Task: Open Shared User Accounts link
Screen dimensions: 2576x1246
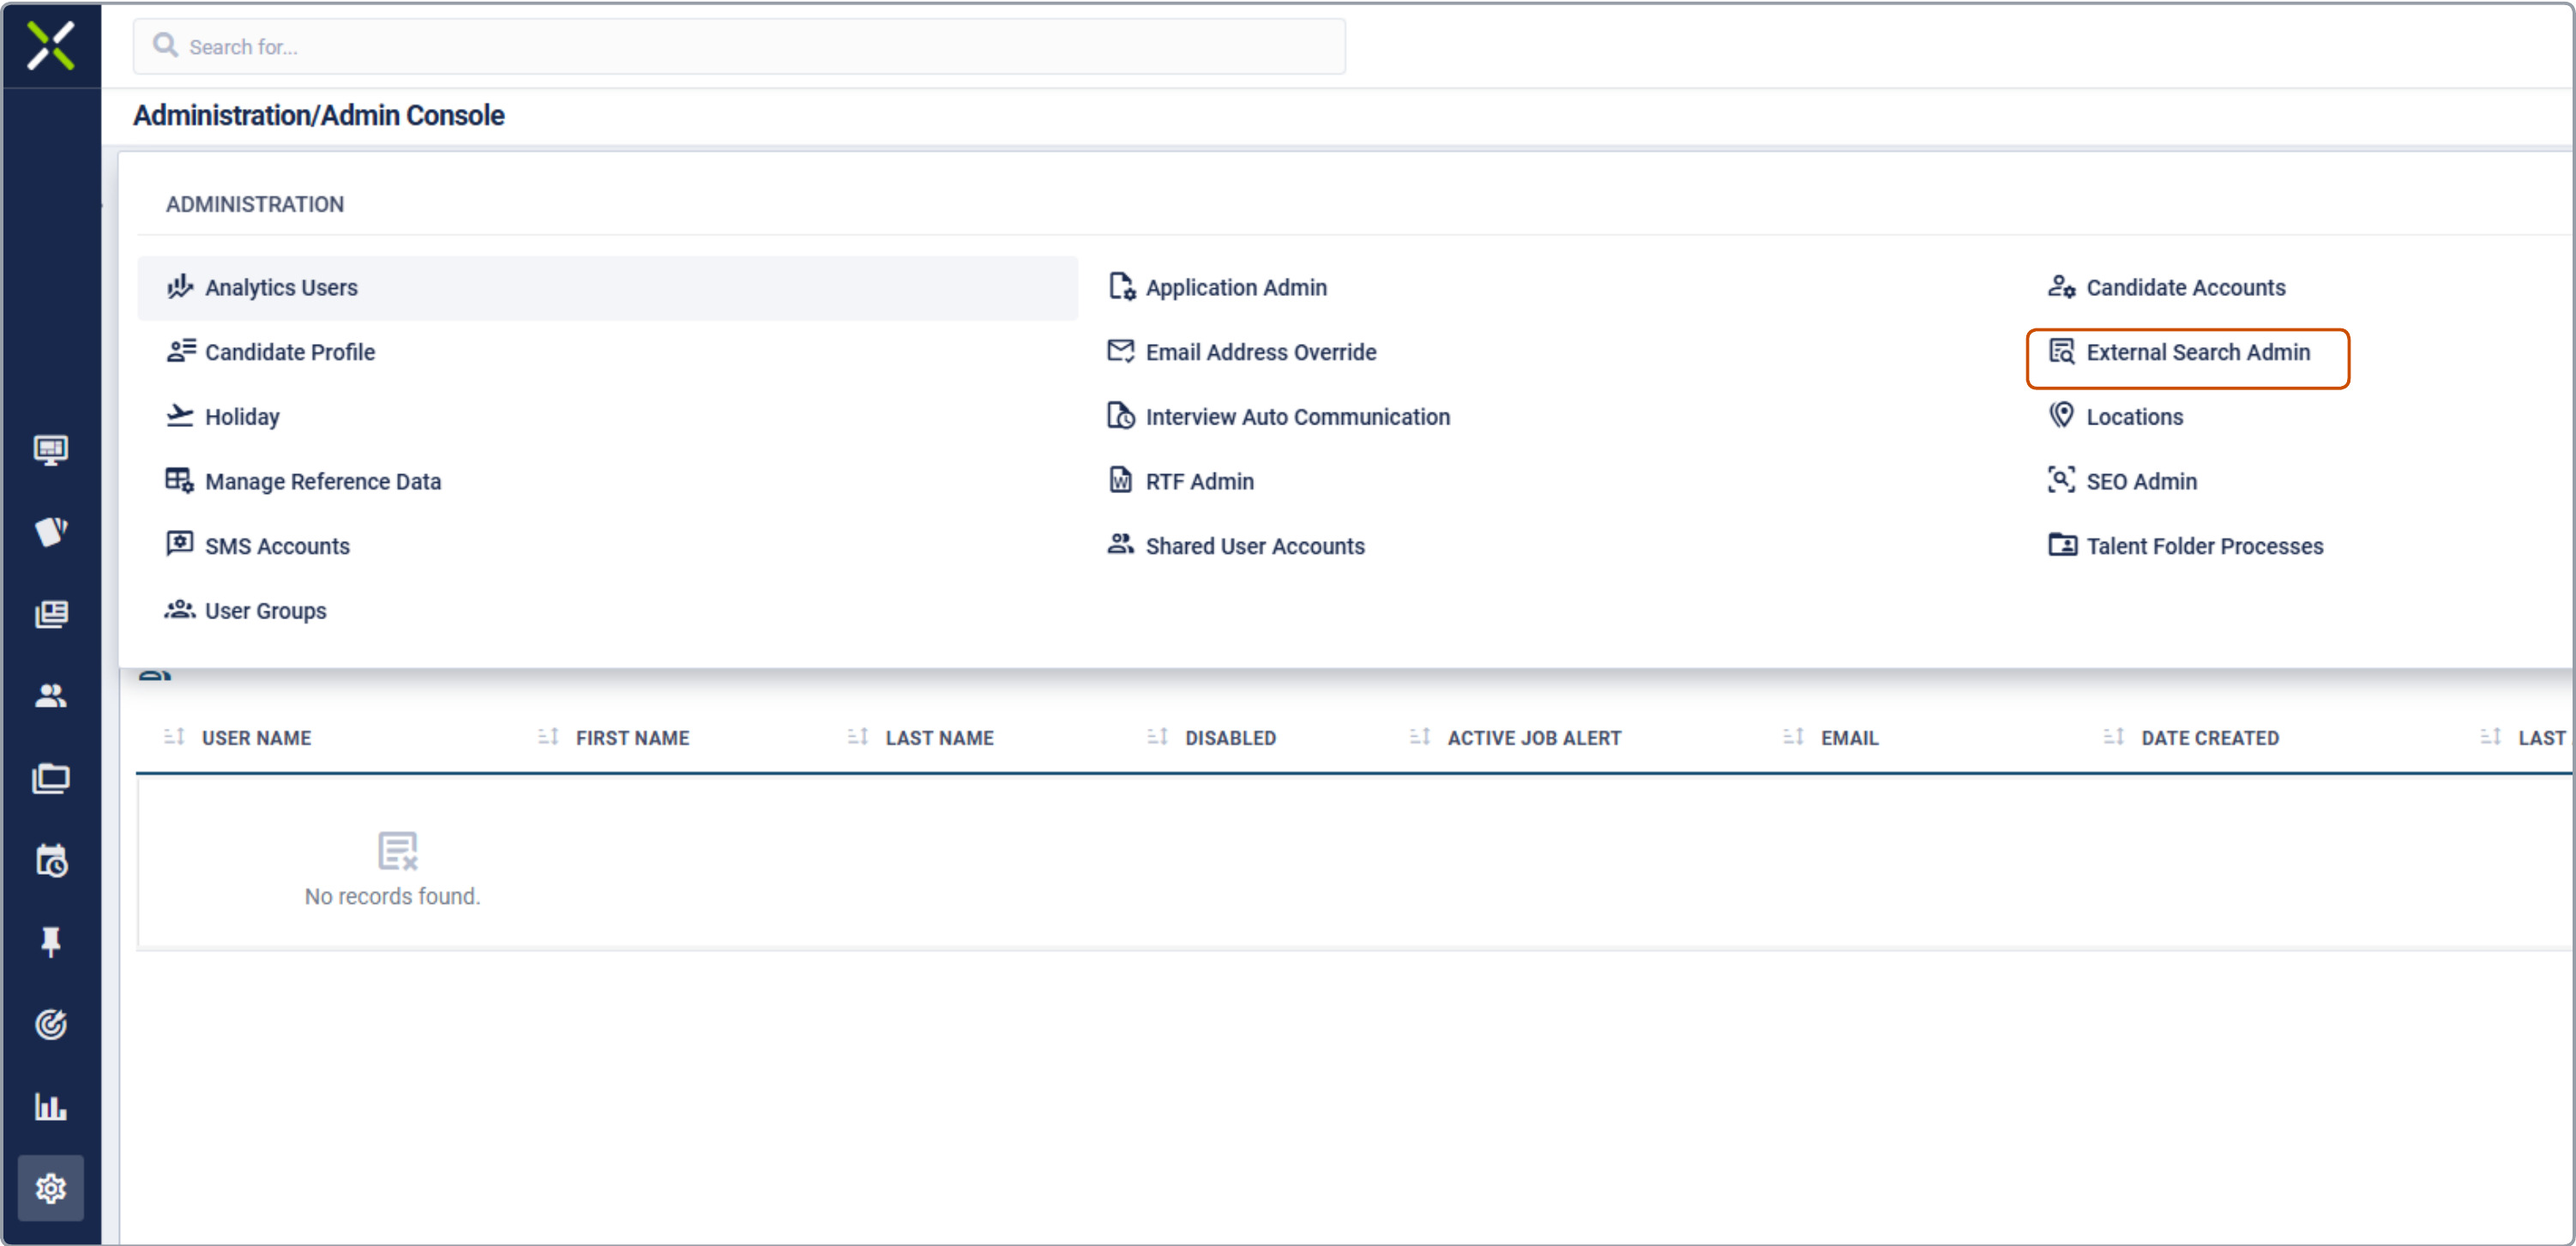Action: click(x=1254, y=546)
